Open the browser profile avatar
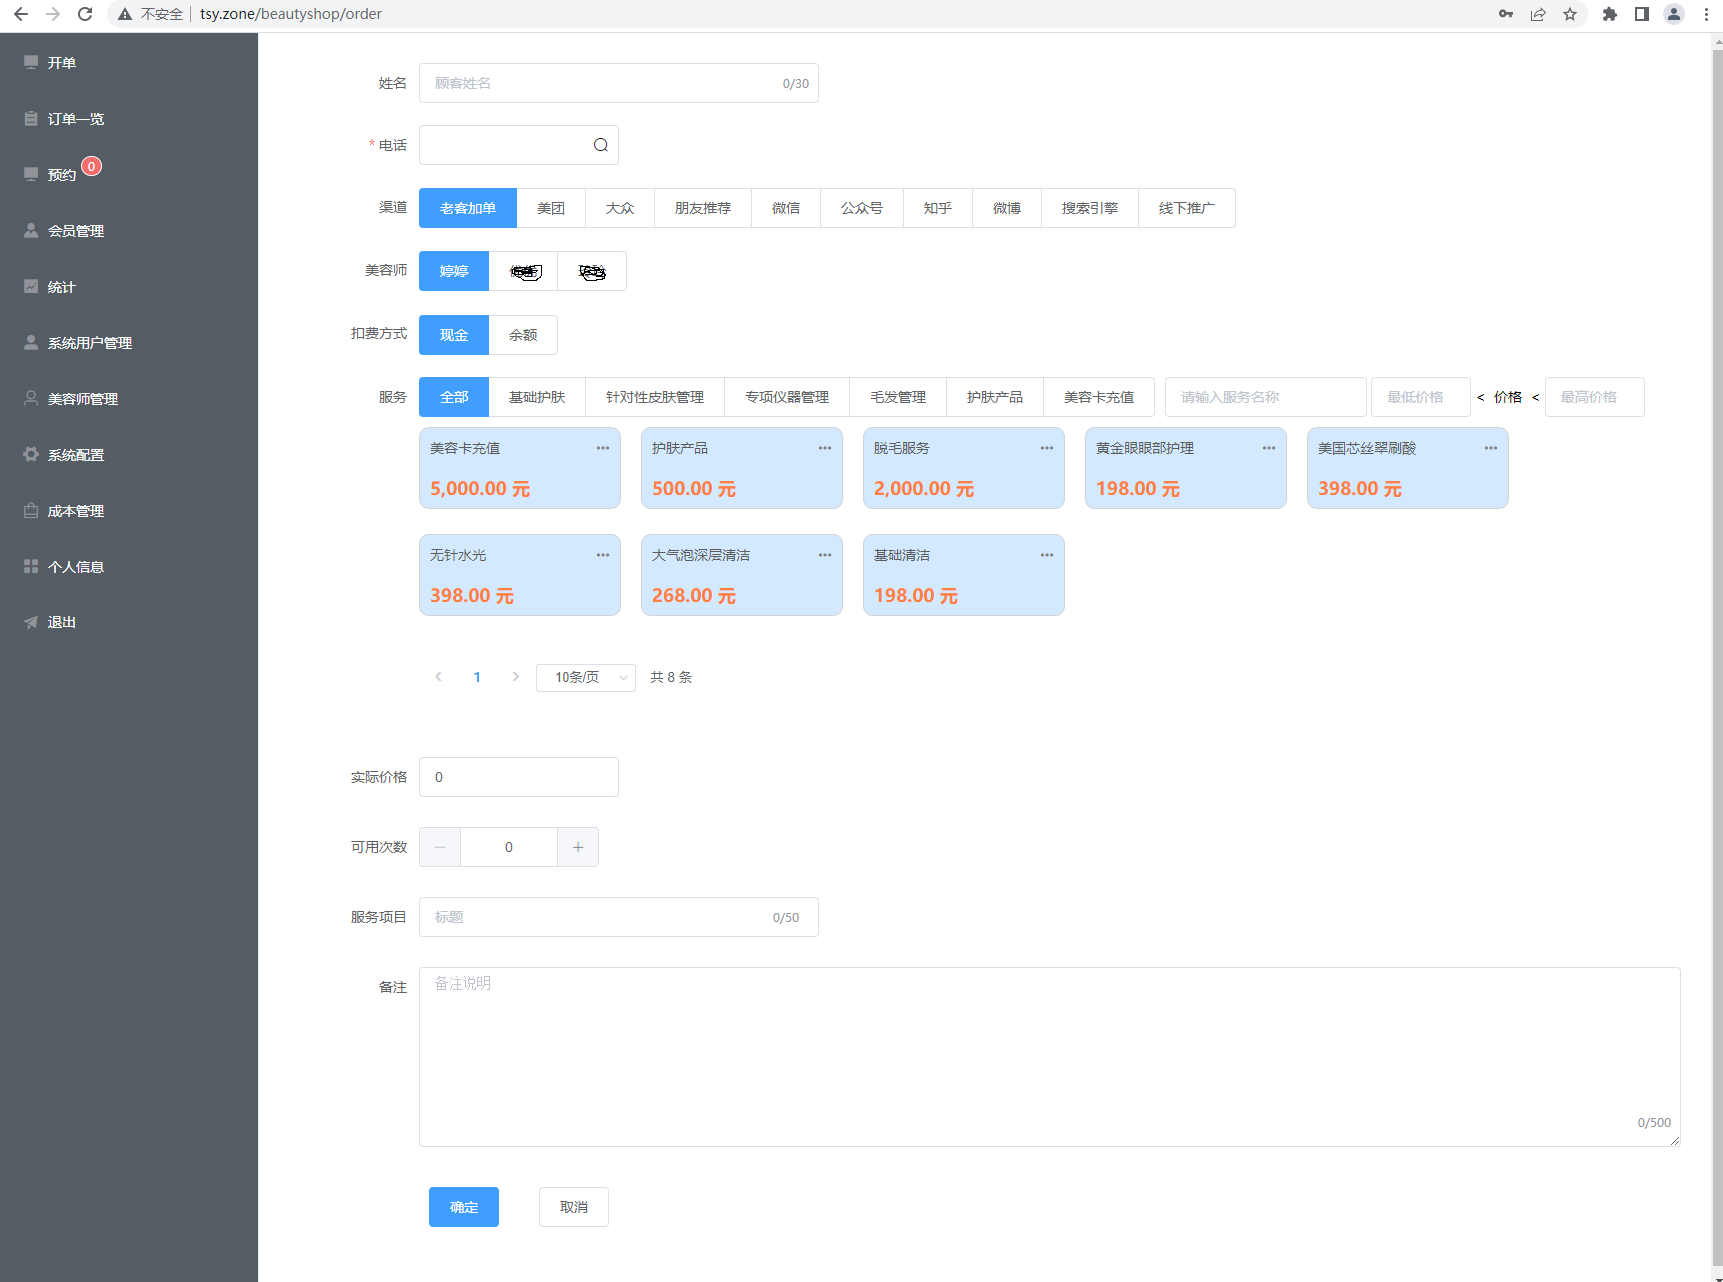Screen dimensions: 1723x1282 (x=1674, y=14)
